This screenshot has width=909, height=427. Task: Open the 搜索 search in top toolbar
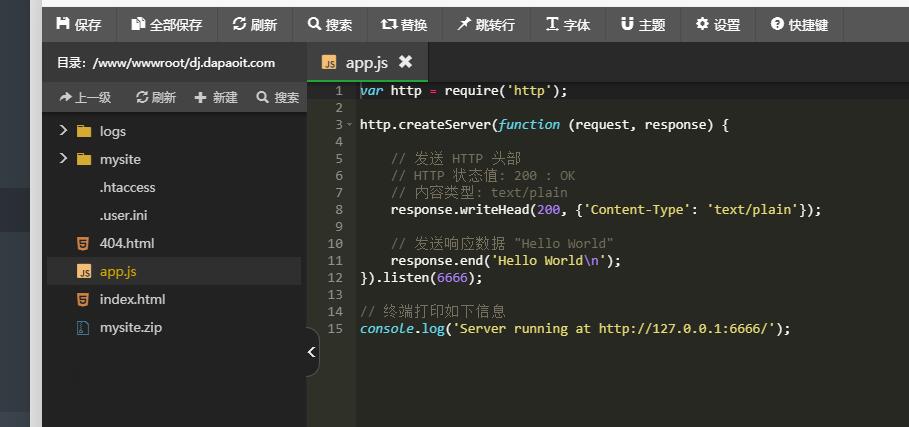[330, 25]
